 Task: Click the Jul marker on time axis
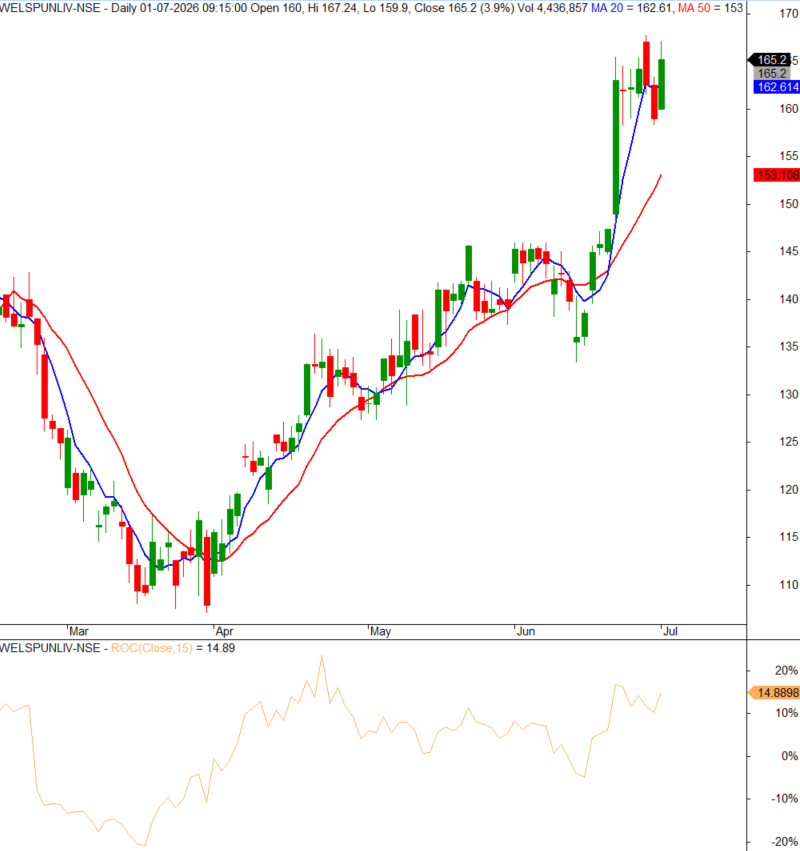click(670, 631)
